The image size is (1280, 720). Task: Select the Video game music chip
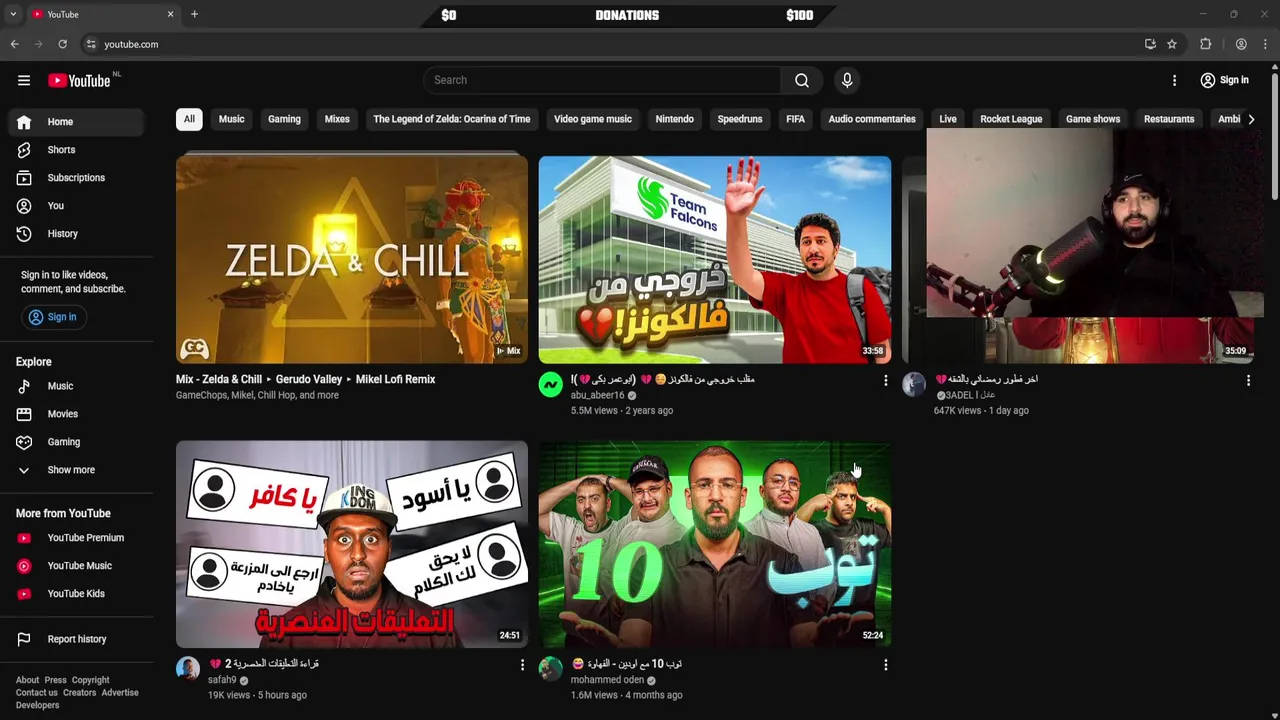[593, 119]
